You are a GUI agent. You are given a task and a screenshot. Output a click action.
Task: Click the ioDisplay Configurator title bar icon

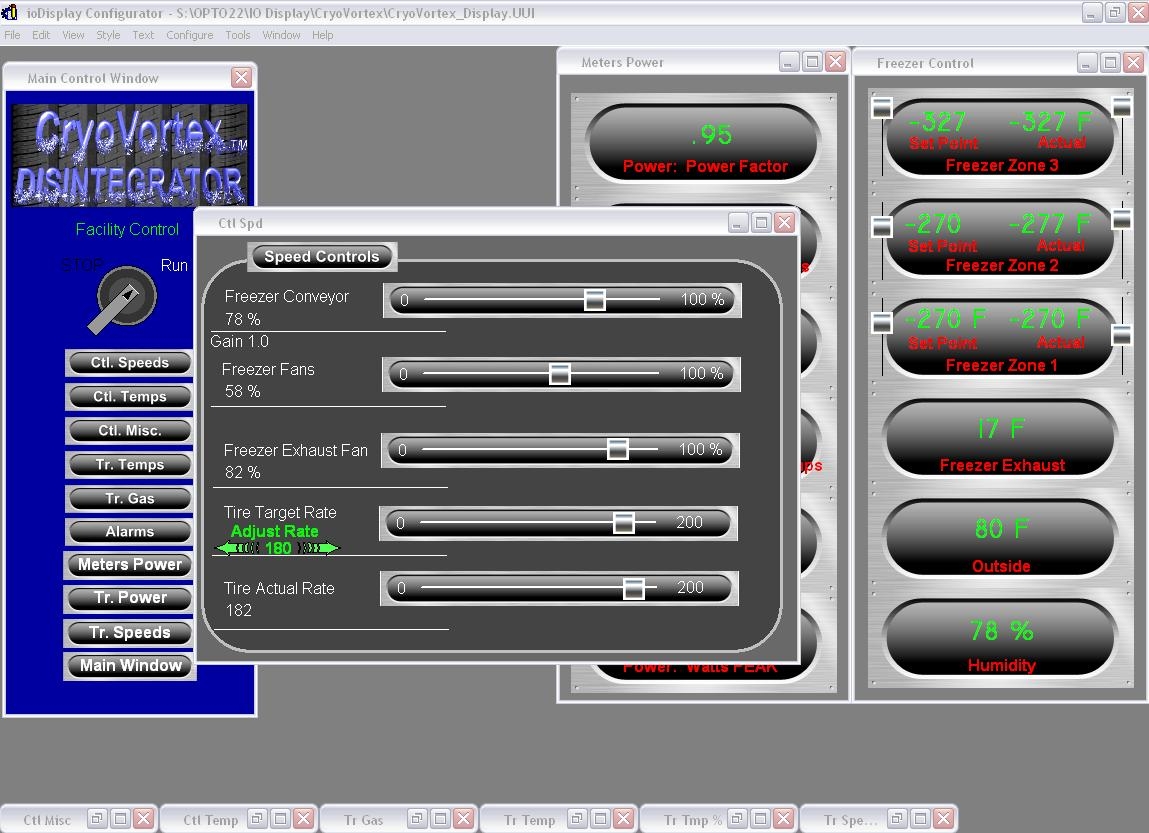coord(10,12)
